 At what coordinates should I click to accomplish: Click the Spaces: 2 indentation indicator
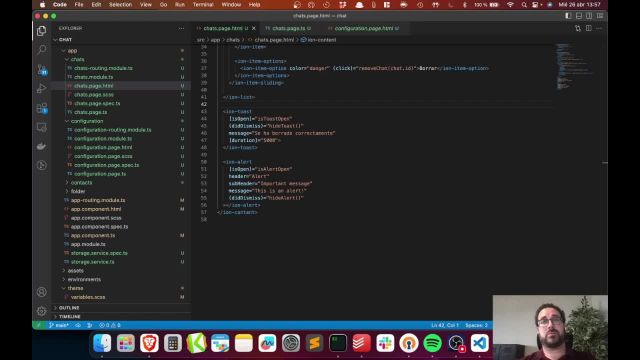476,325
